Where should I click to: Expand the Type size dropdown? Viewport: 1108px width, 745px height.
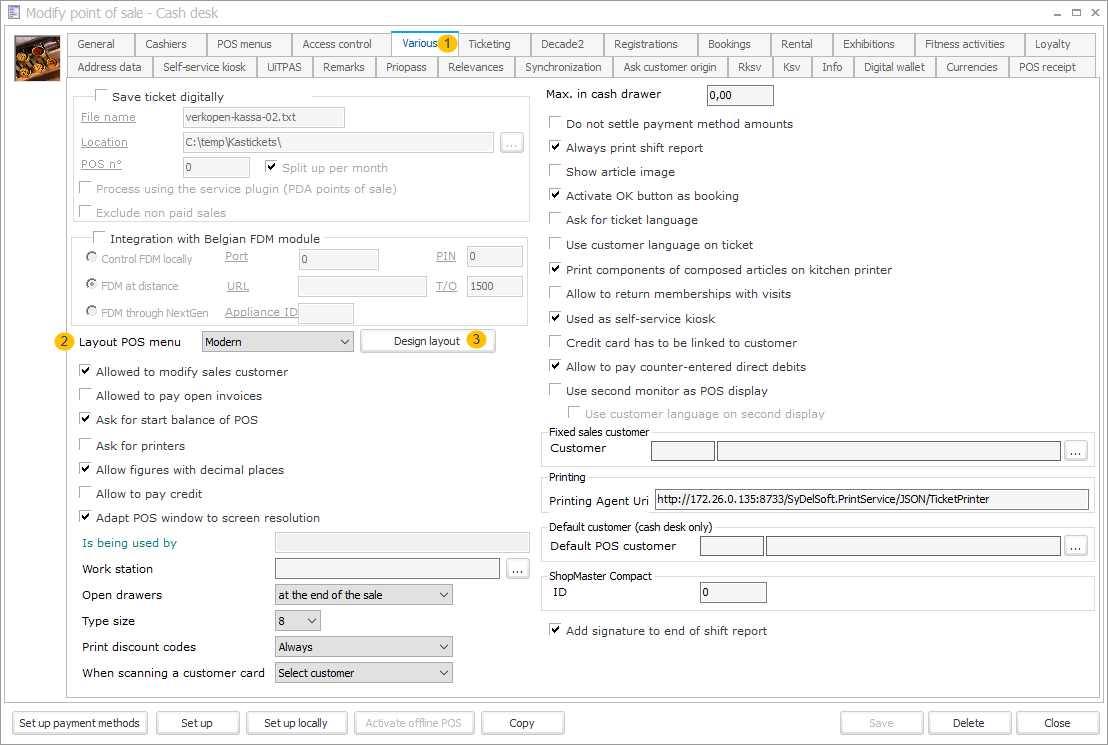pyautogui.click(x=312, y=621)
